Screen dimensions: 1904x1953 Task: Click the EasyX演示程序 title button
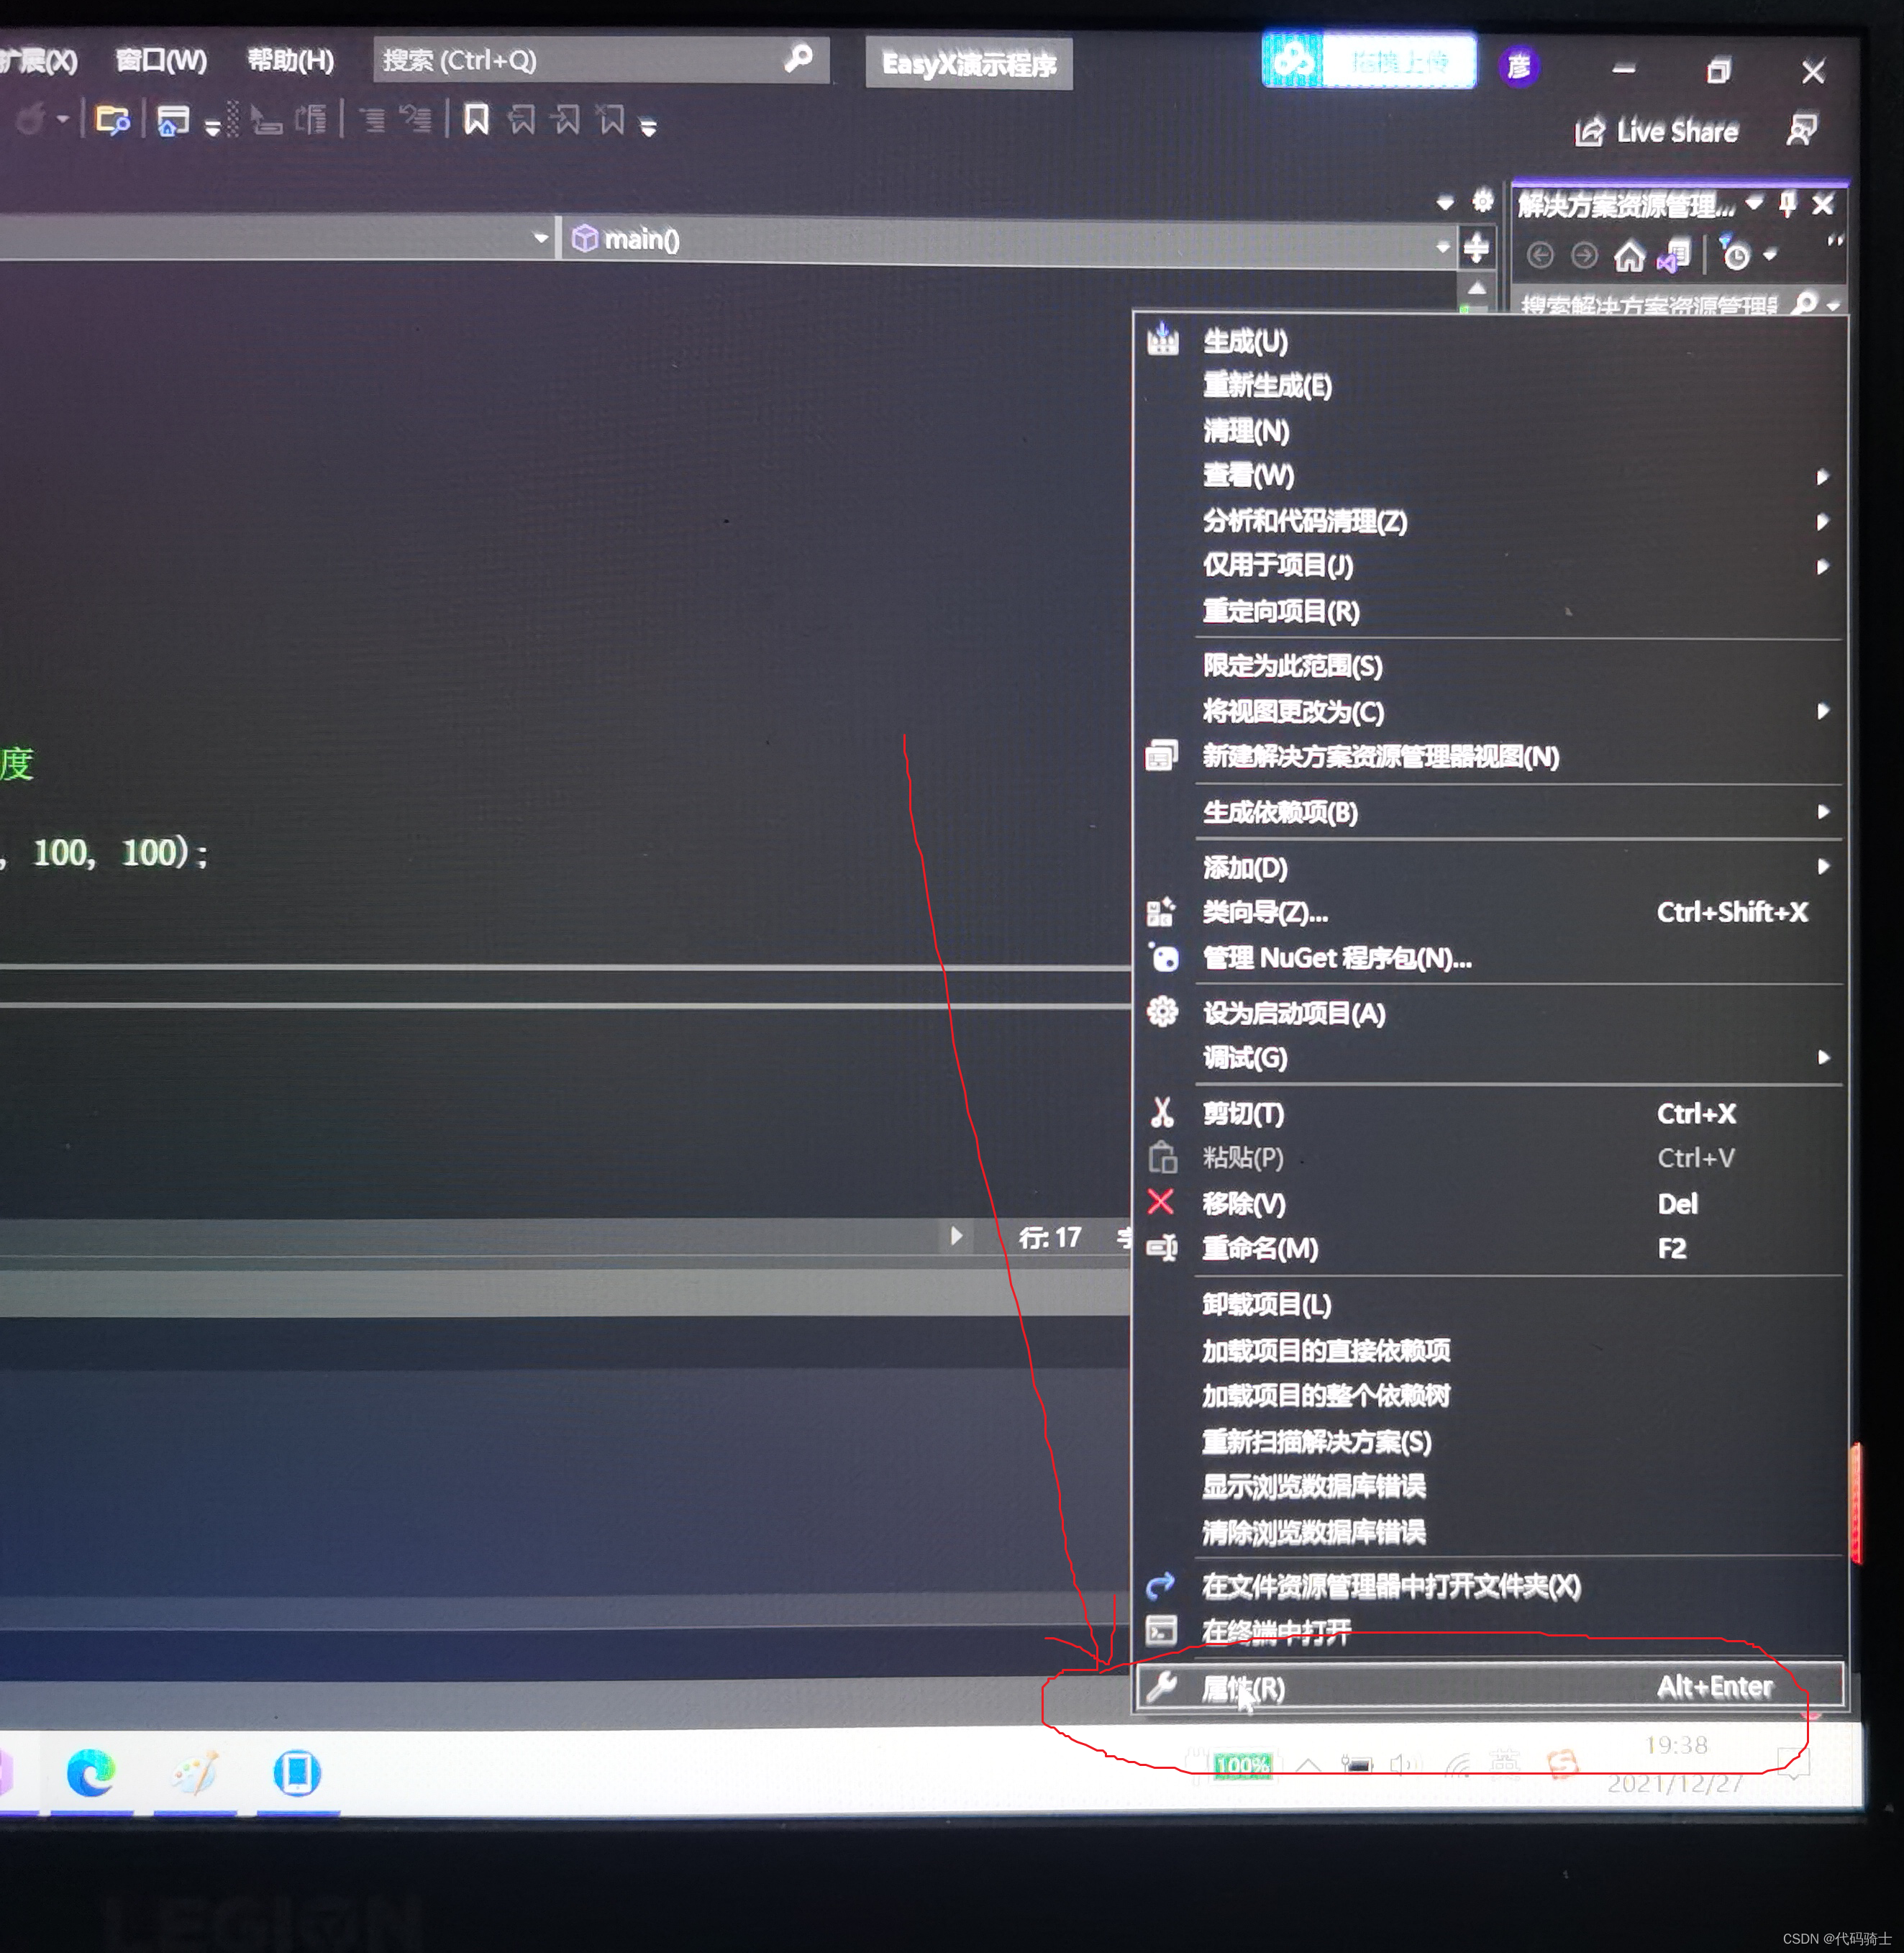[x=968, y=64]
